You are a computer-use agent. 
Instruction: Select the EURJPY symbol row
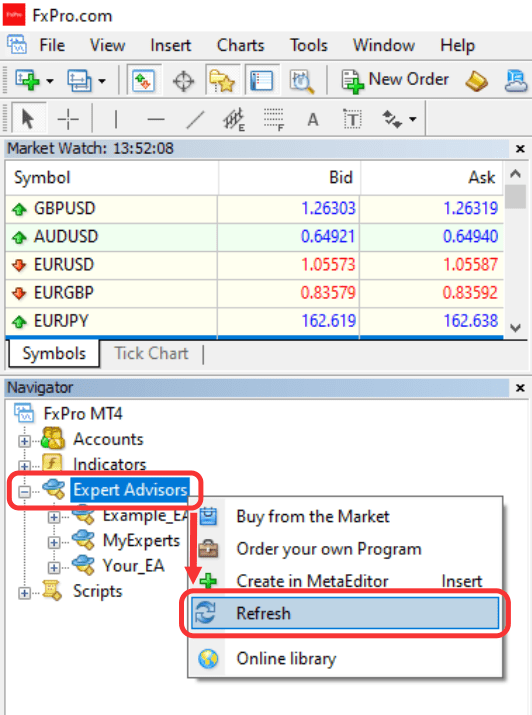tap(254, 321)
